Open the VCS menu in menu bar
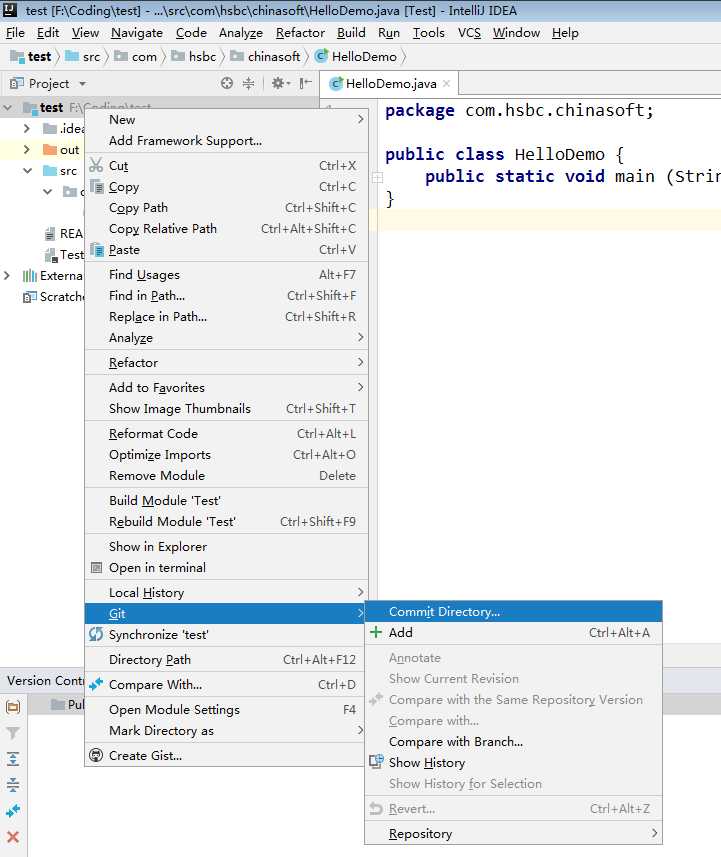The width and height of the screenshot is (721, 857). (469, 33)
